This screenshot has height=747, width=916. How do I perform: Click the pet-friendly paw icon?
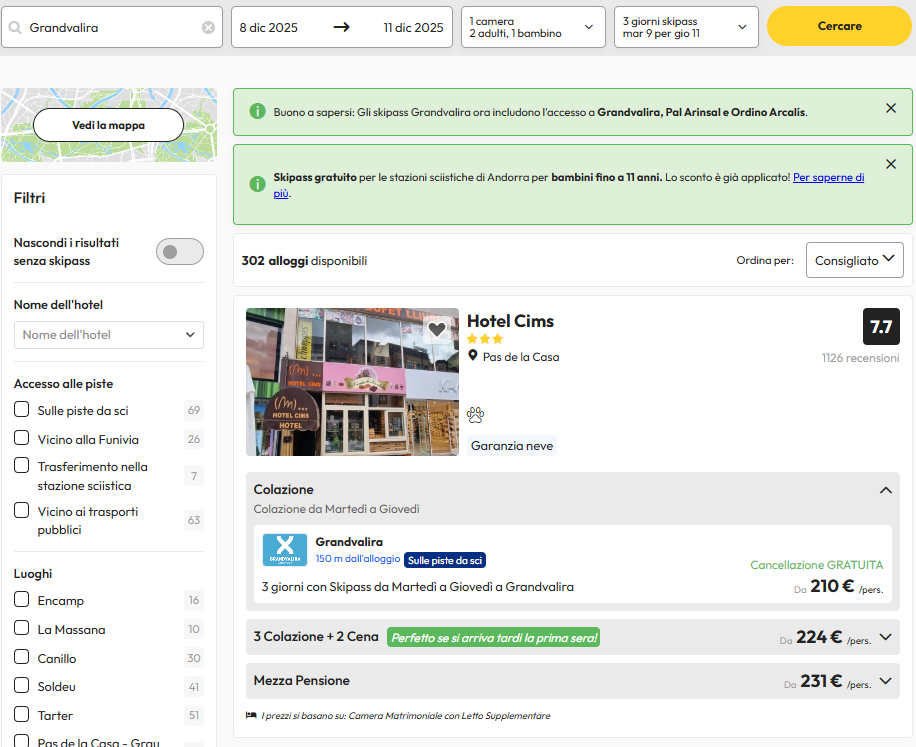coord(476,415)
